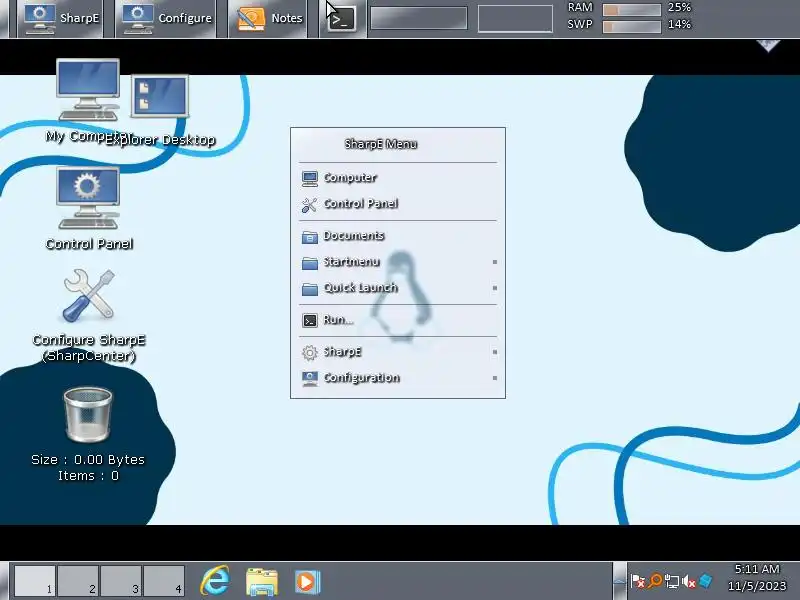Screen dimensions: 800x600
Task: Select Computer in SharpE Menu
Action: [397, 178]
